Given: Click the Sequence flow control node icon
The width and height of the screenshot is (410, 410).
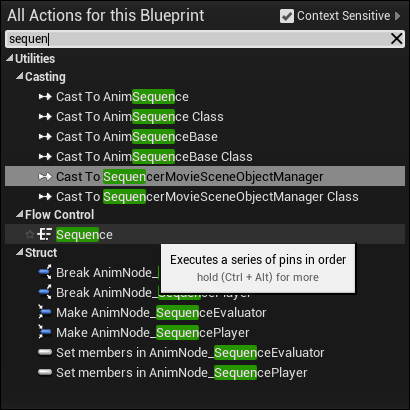Looking at the screenshot, I should pyautogui.click(x=45, y=235).
